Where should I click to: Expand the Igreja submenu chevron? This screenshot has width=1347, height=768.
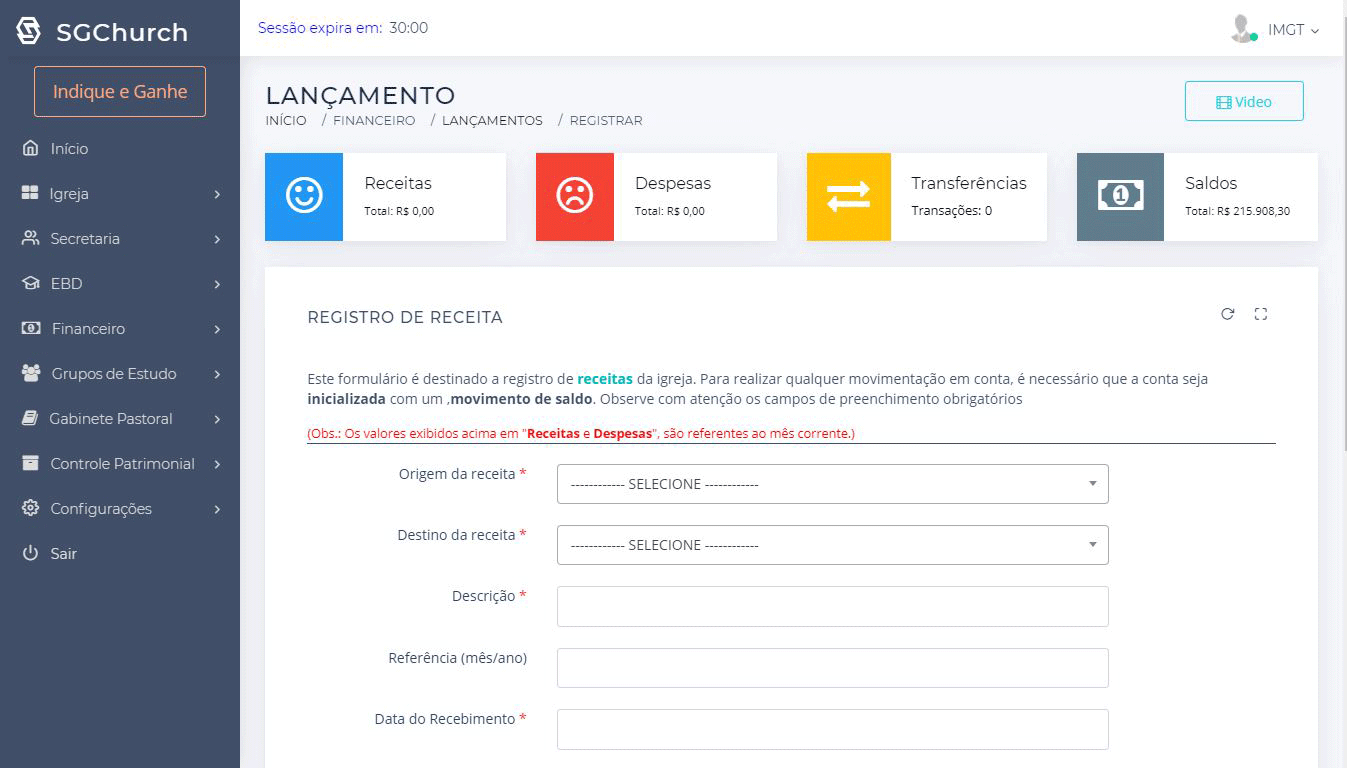tap(217, 194)
